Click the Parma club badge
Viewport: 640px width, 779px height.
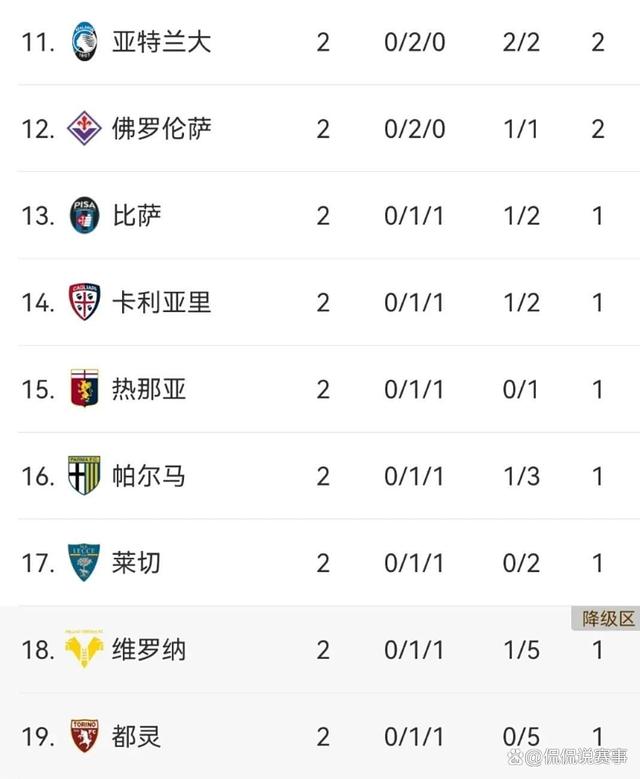pos(84,476)
